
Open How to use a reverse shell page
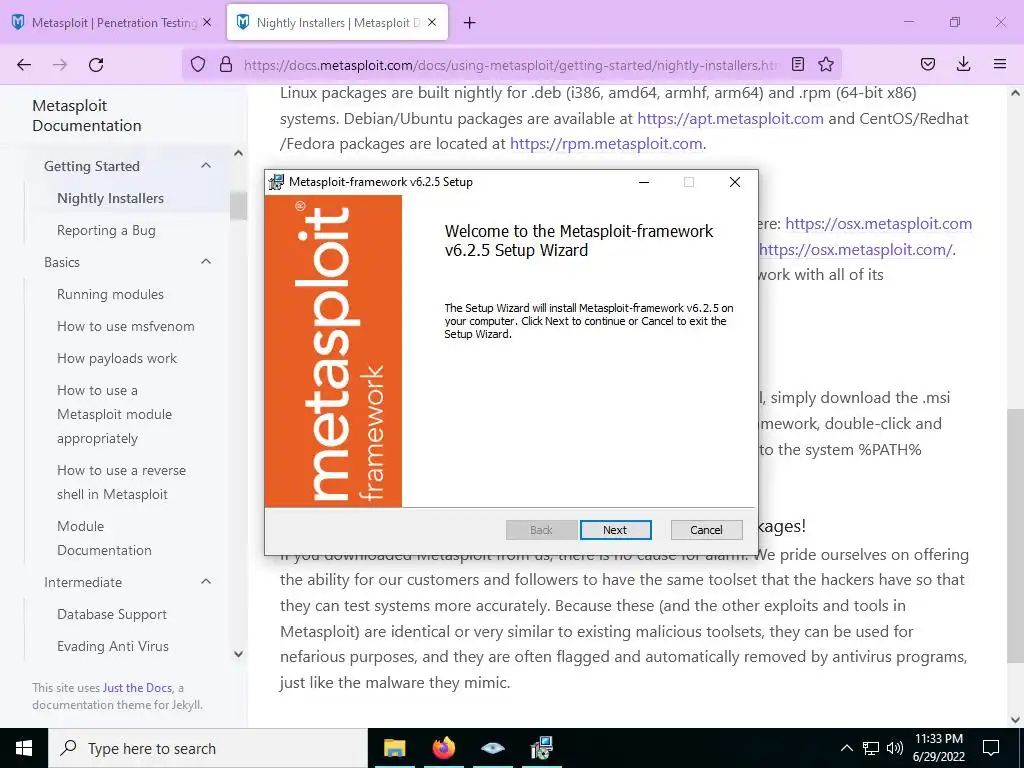pos(121,483)
